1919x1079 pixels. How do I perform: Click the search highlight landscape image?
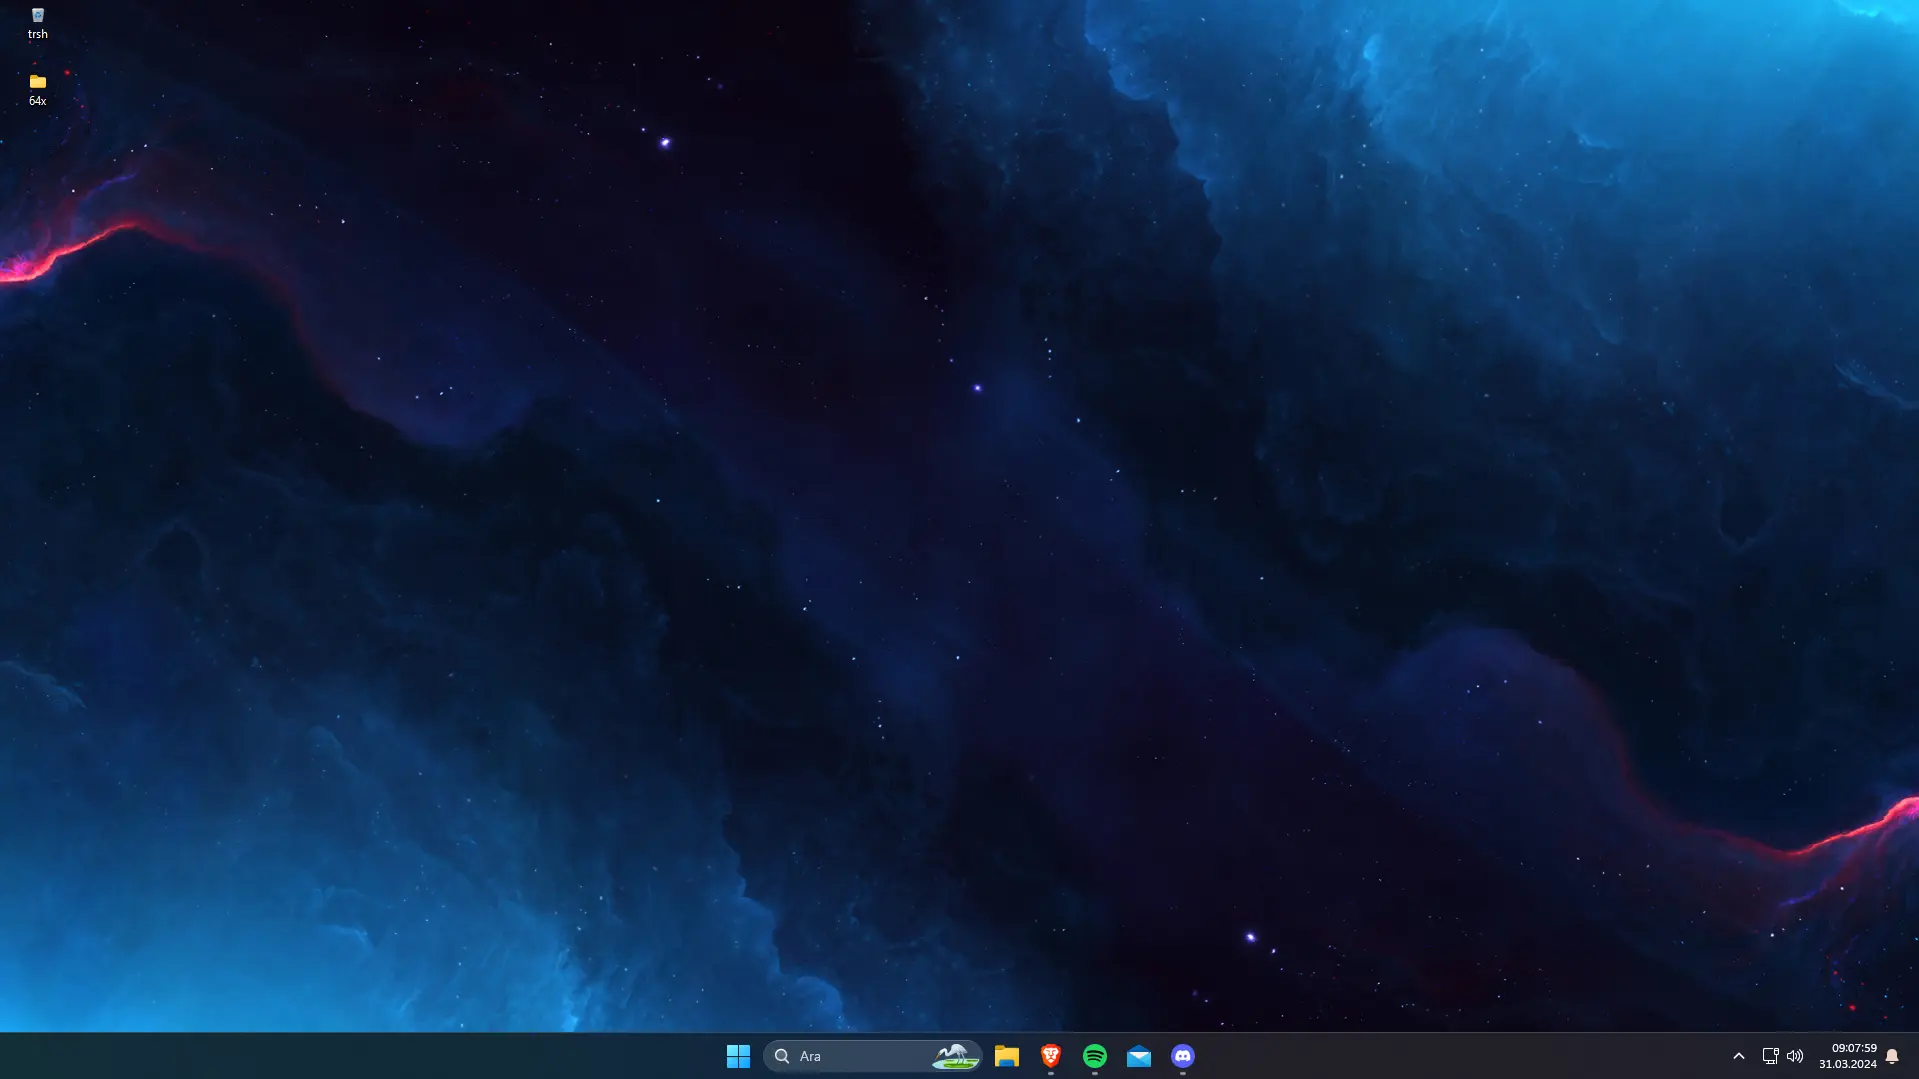(955, 1056)
